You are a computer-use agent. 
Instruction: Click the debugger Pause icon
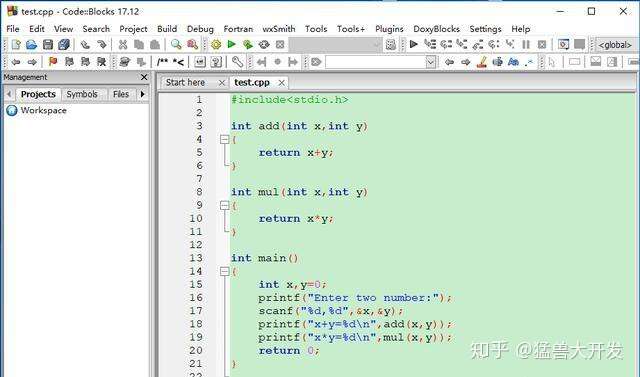click(x=526, y=44)
